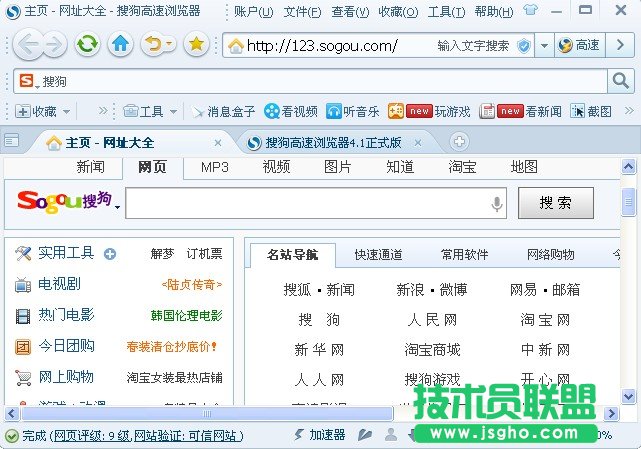The image size is (641, 449).
Task: Click the star favorites icon in navigation bar
Action: [x=196, y=44]
